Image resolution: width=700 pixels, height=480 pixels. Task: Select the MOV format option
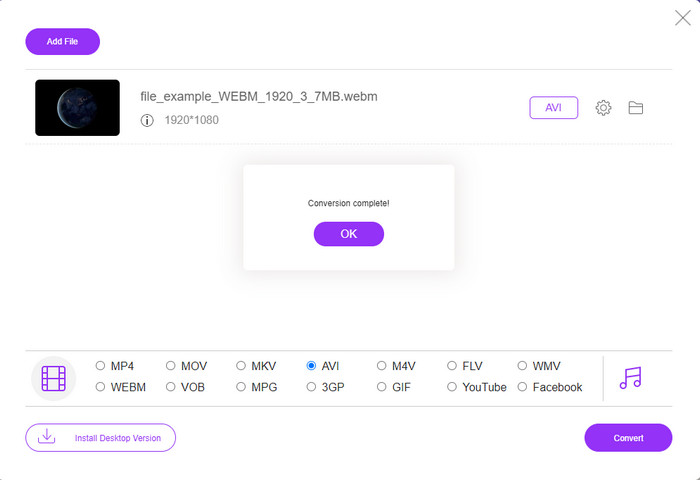[171, 366]
